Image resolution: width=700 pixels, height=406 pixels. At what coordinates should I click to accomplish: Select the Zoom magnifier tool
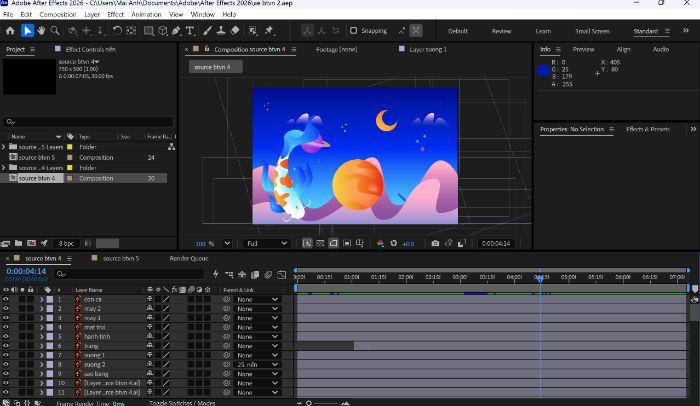[x=55, y=31]
